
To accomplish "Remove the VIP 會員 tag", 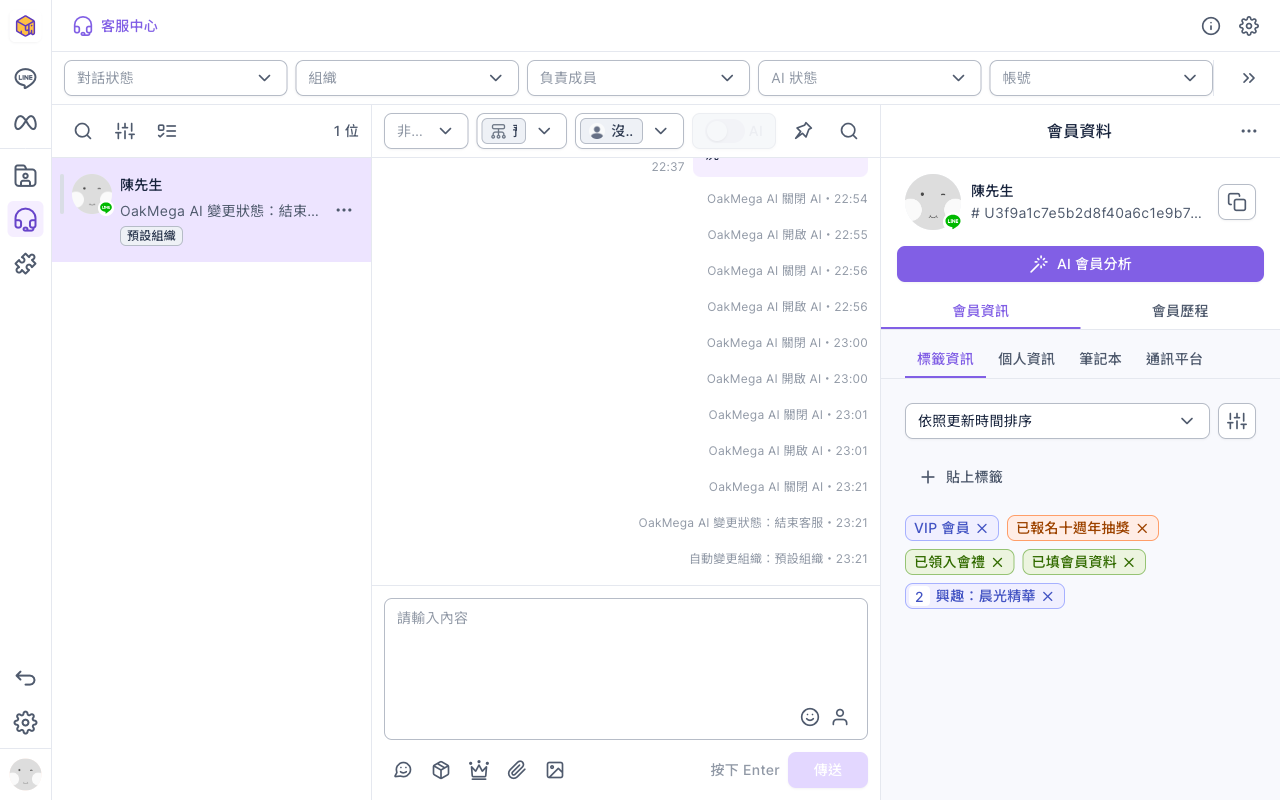I will click(x=982, y=528).
